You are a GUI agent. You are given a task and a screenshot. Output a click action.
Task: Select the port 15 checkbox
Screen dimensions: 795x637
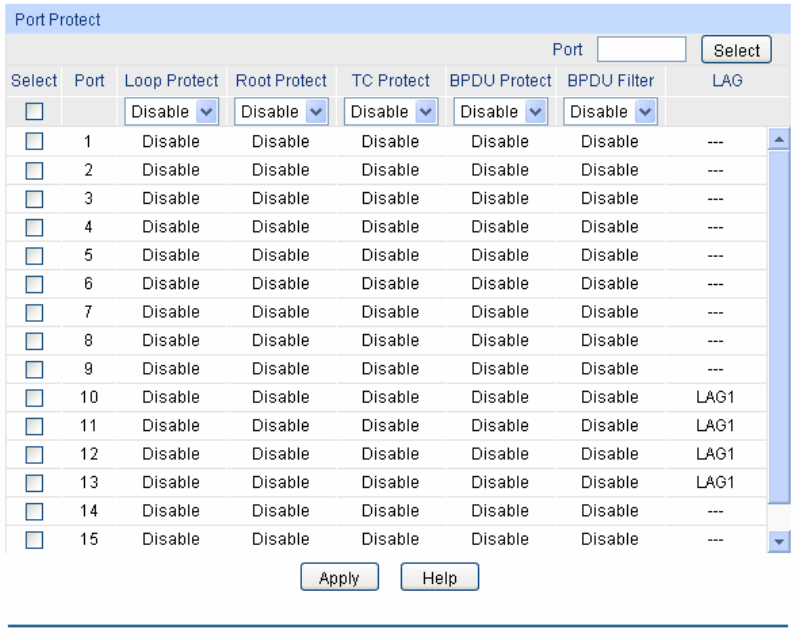pyautogui.click(x=34, y=540)
